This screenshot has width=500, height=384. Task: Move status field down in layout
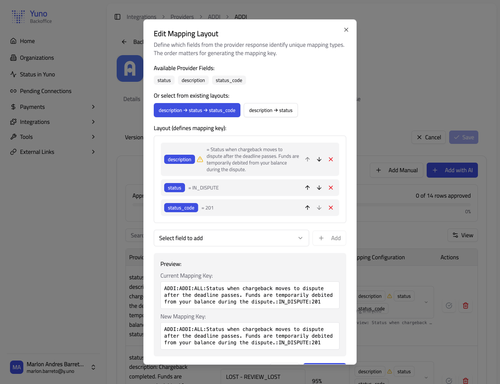[x=319, y=188]
